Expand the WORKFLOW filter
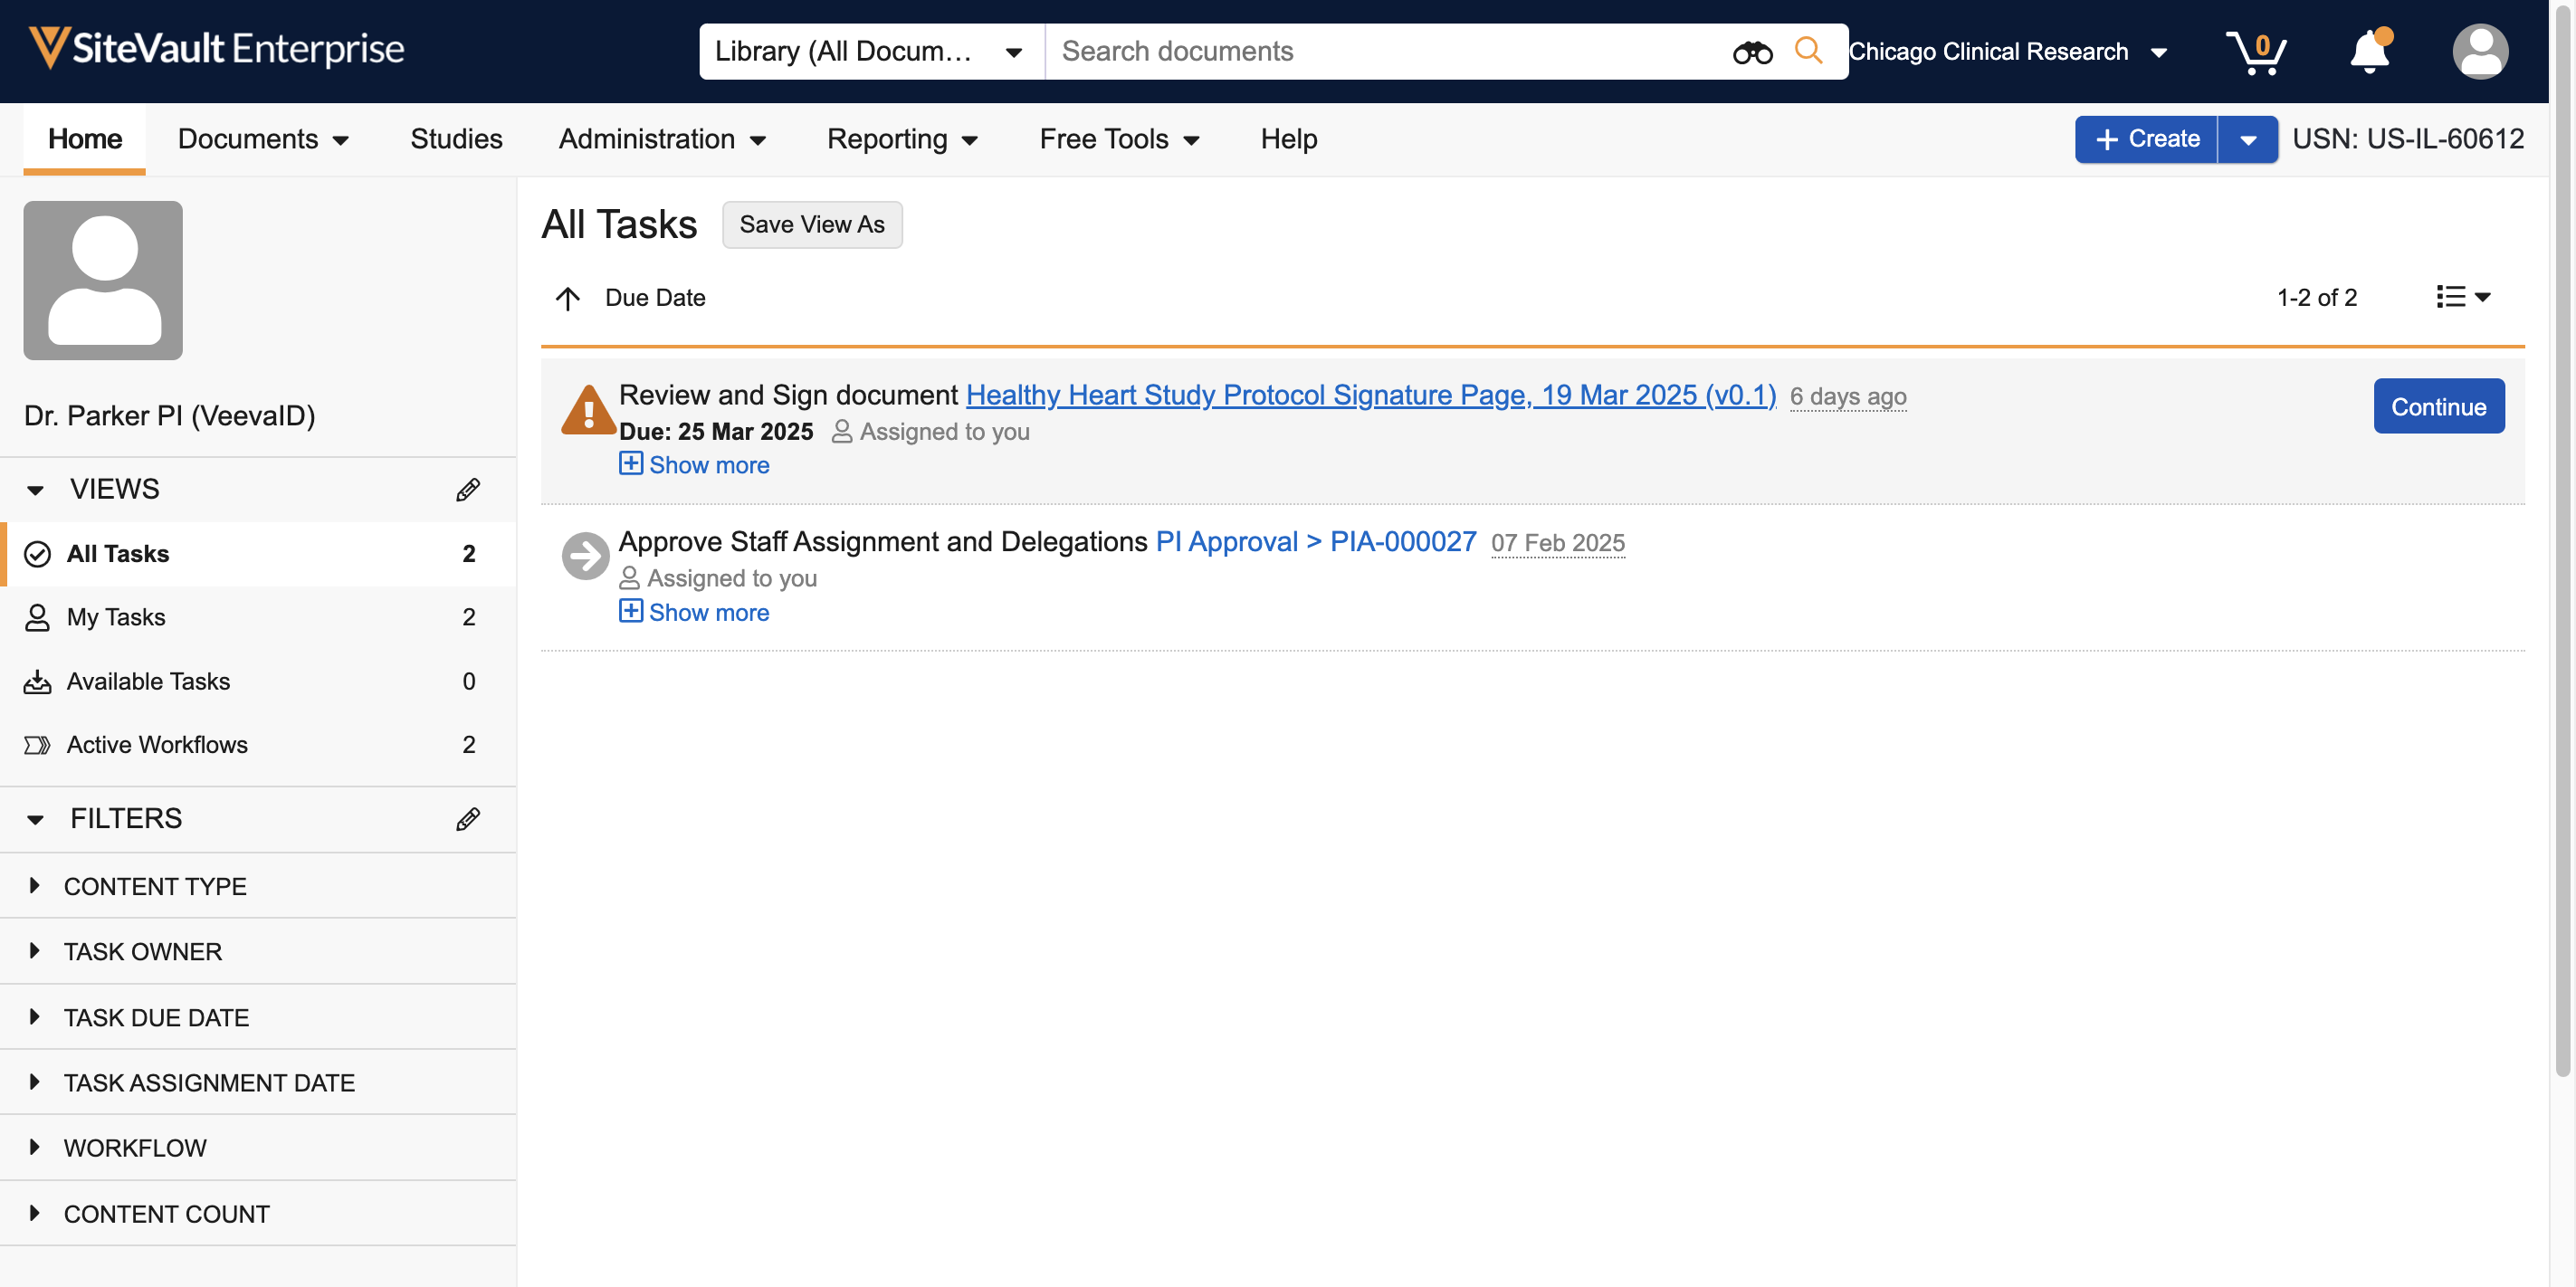 (x=35, y=1147)
